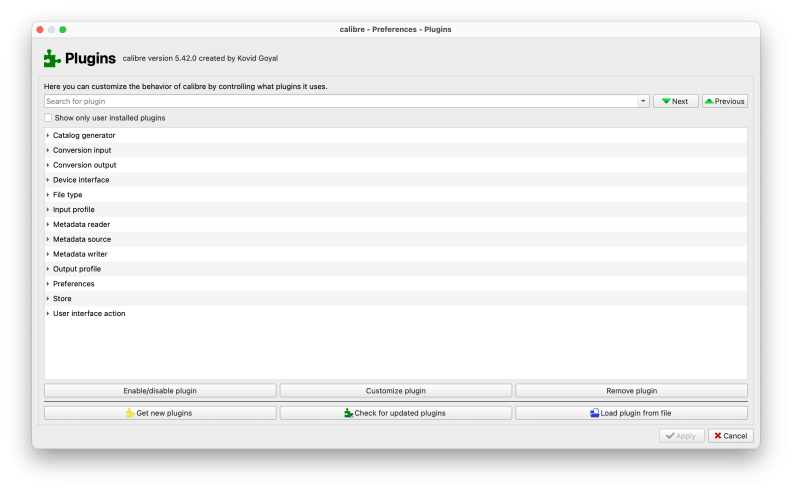The image size is (792, 491).
Task: Click the green up arrow on Previous
Action: tap(709, 101)
